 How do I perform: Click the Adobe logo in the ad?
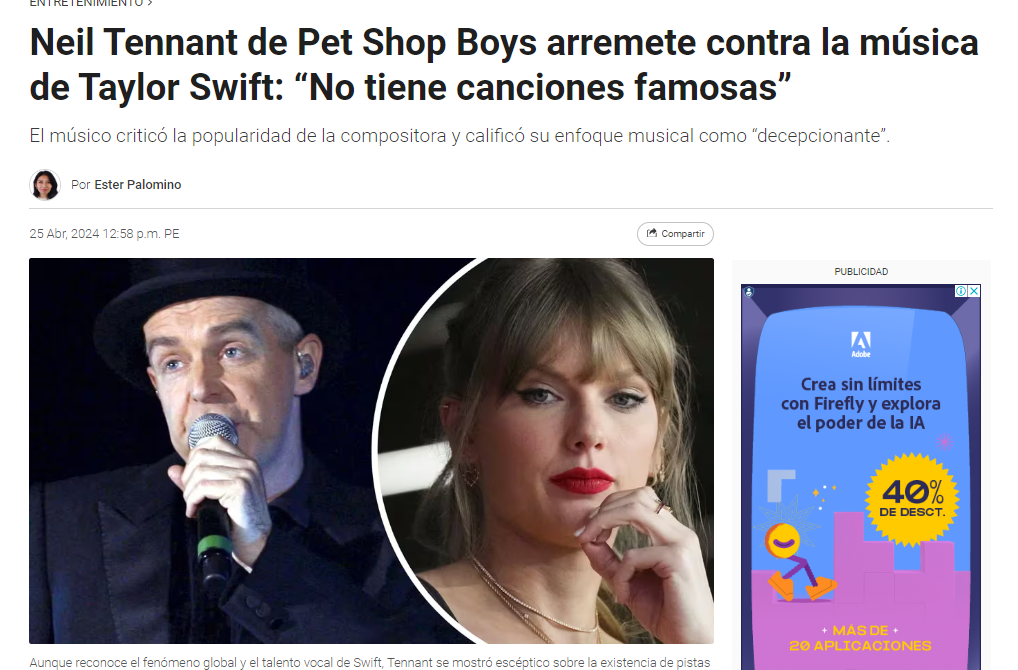click(861, 344)
